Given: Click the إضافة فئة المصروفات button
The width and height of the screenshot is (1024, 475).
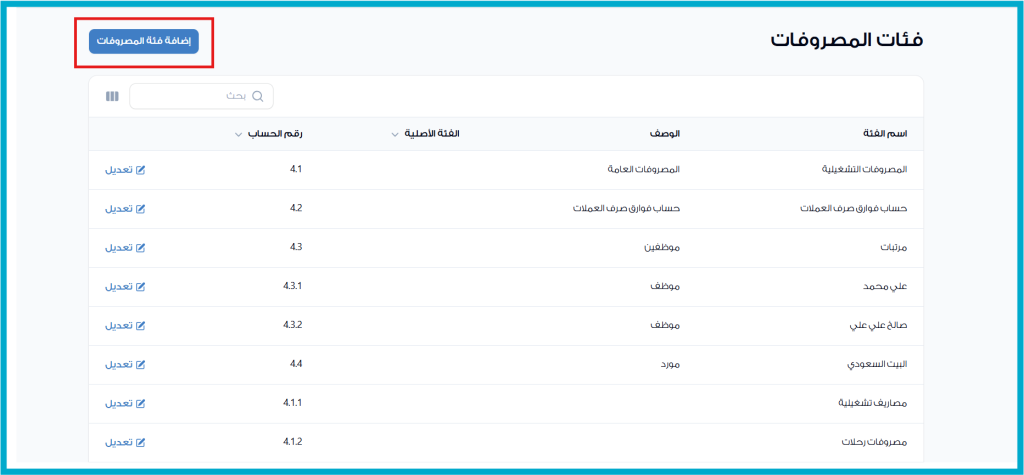Looking at the screenshot, I should pyautogui.click(x=144, y=41).
